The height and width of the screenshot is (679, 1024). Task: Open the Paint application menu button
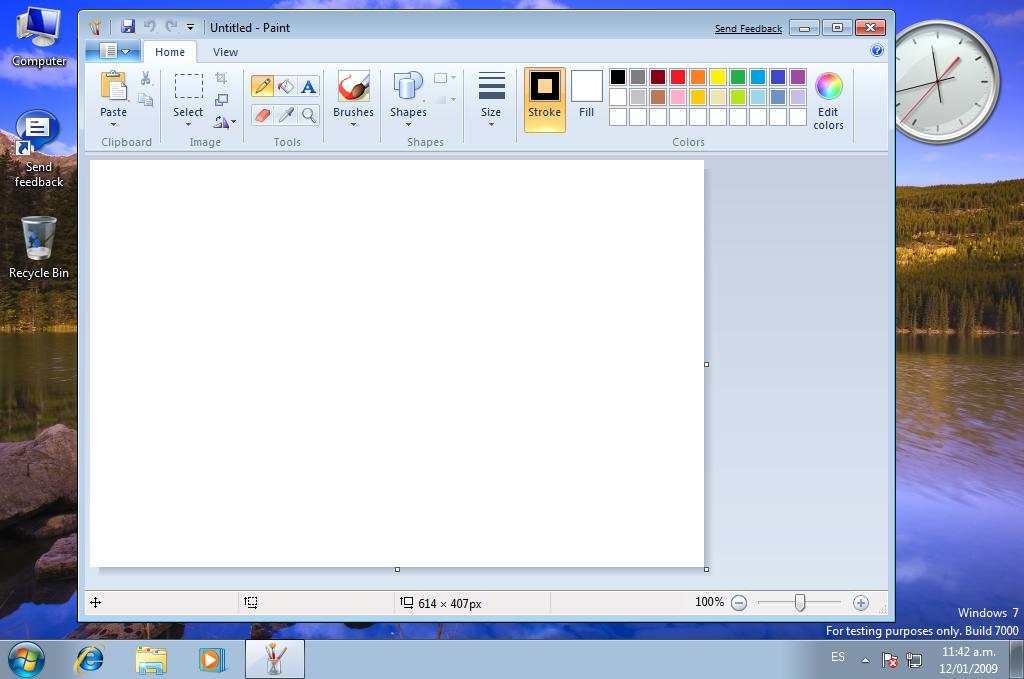[112, 52]
